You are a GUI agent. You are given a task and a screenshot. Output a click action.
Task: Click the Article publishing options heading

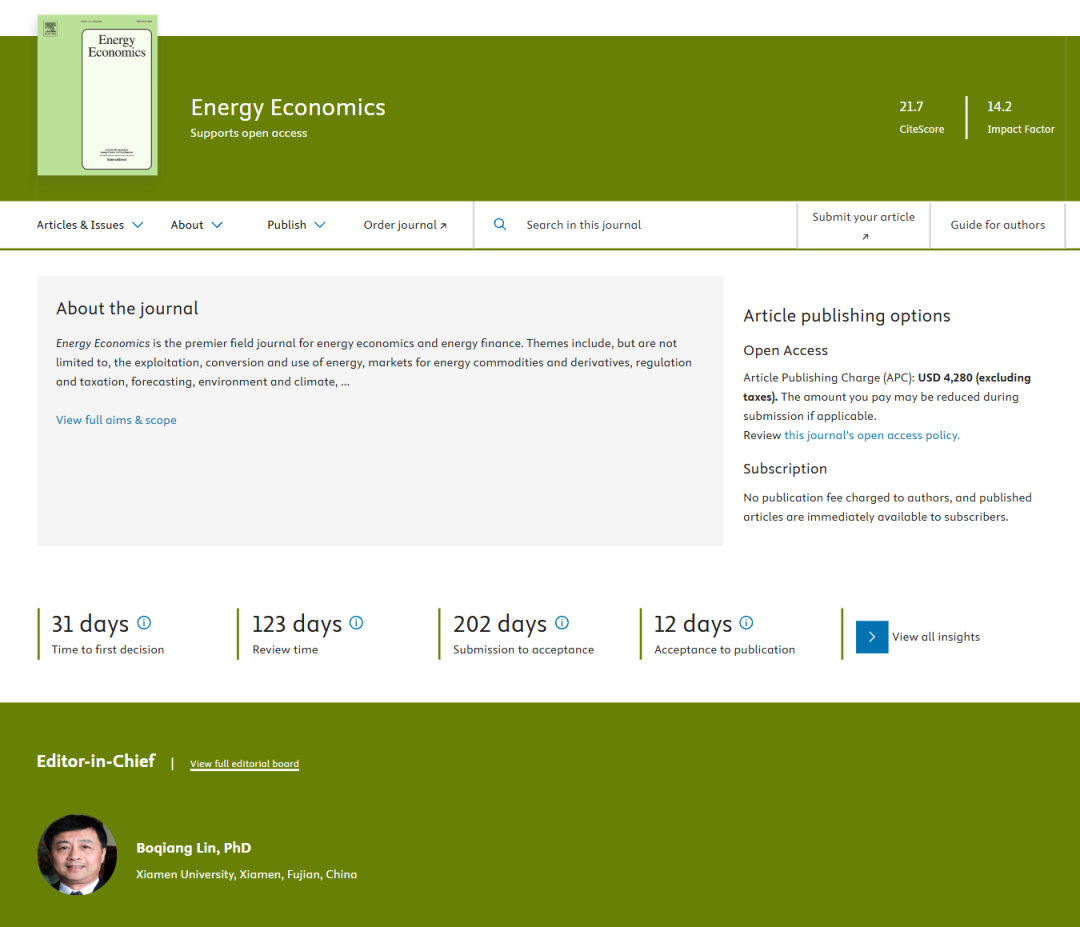tap(847, 316)
